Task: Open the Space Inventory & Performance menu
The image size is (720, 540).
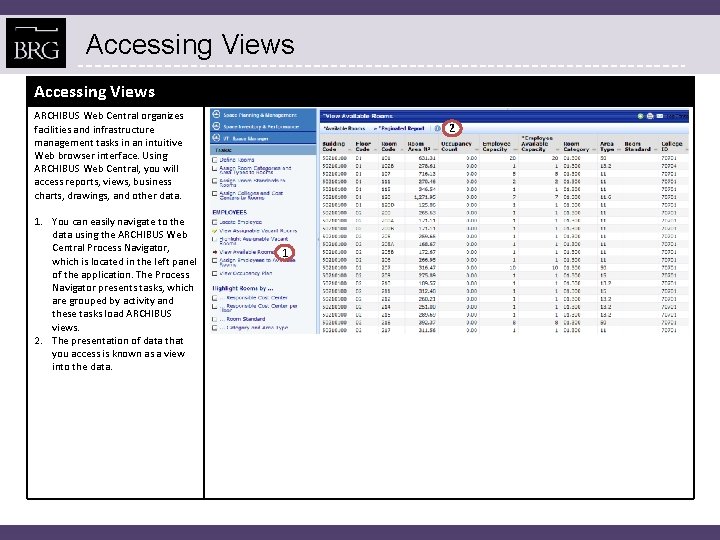Action: click(263, 126)
